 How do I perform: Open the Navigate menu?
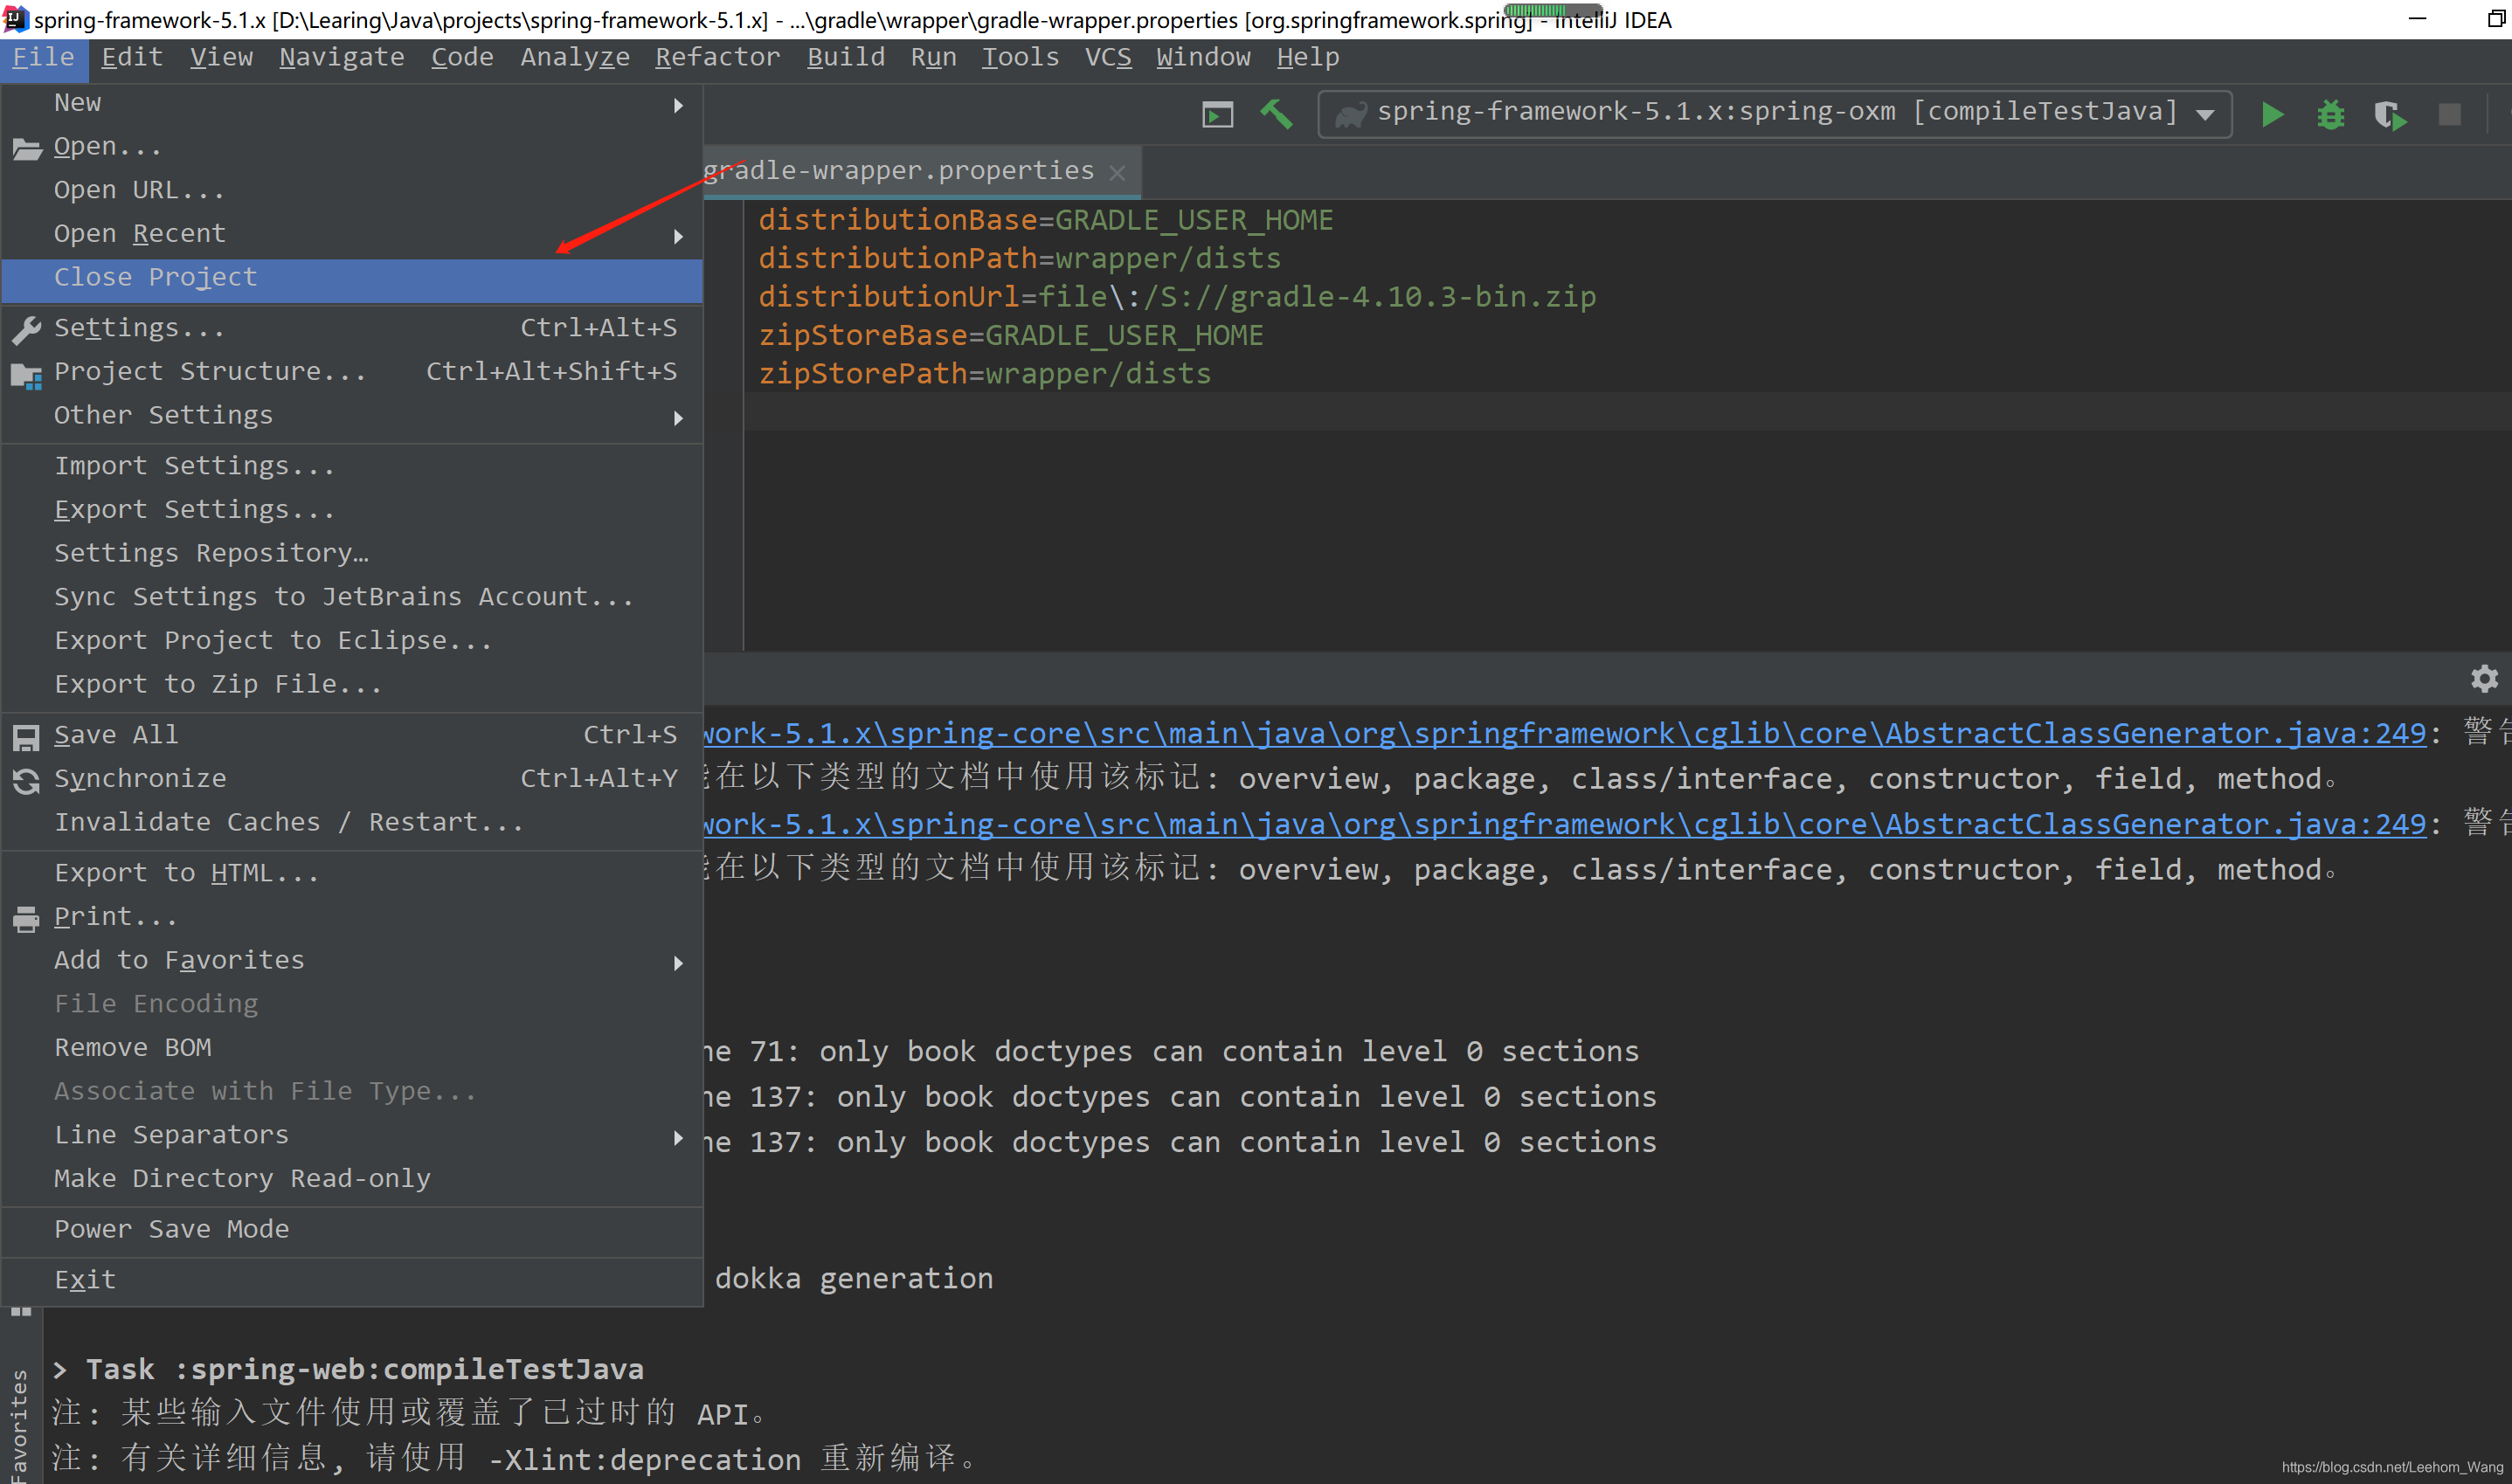pyautogui.click(x=342, y=58)
